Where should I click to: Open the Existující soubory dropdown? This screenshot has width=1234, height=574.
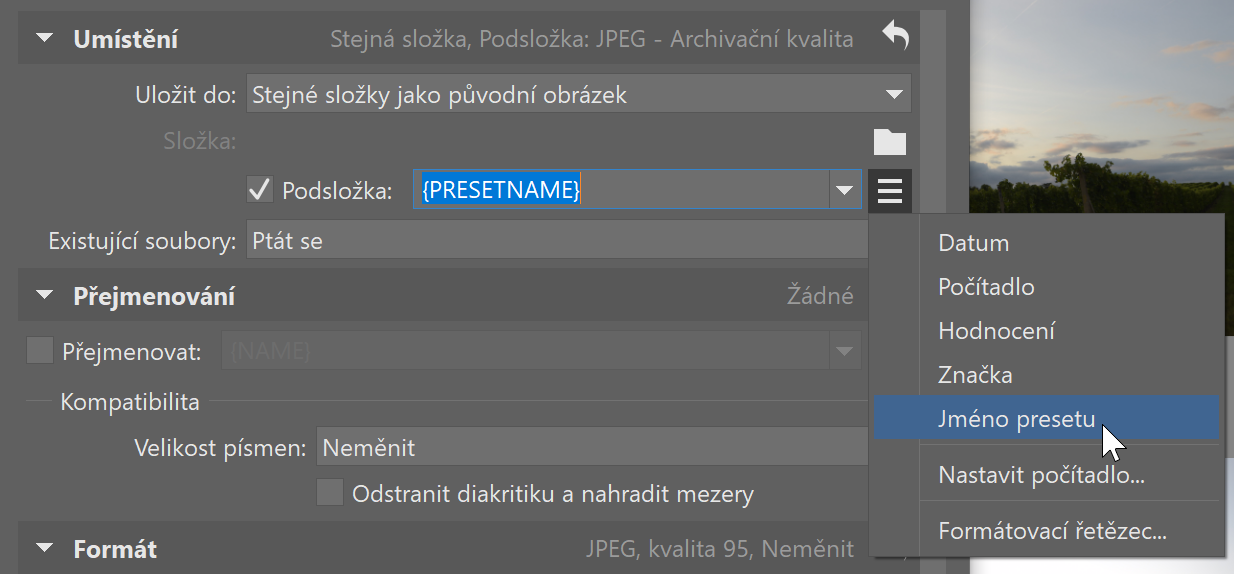tap(557, 241)
